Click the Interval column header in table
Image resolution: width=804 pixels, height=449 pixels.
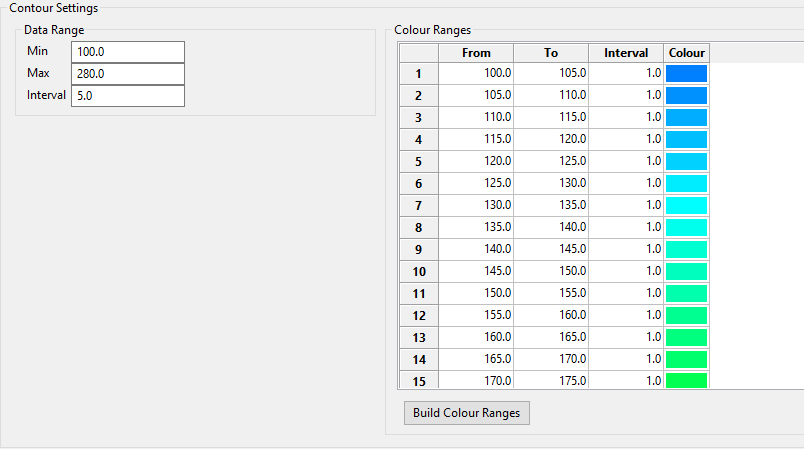tap(626, 53)
